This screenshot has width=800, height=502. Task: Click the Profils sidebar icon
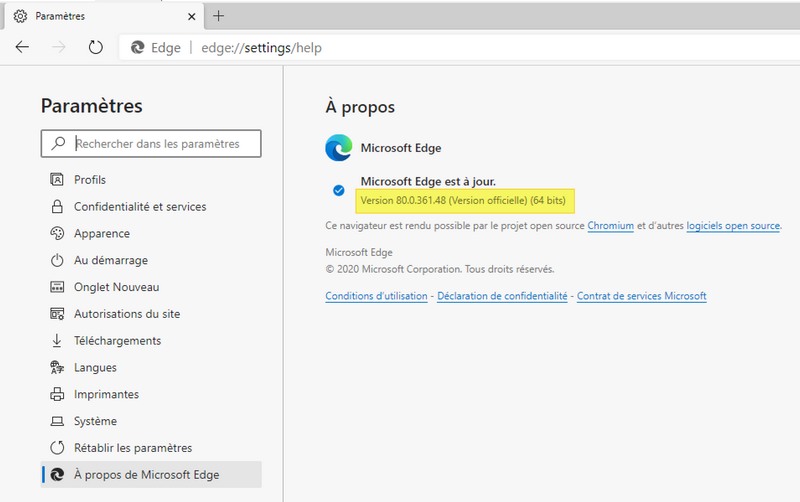(56, 180)
